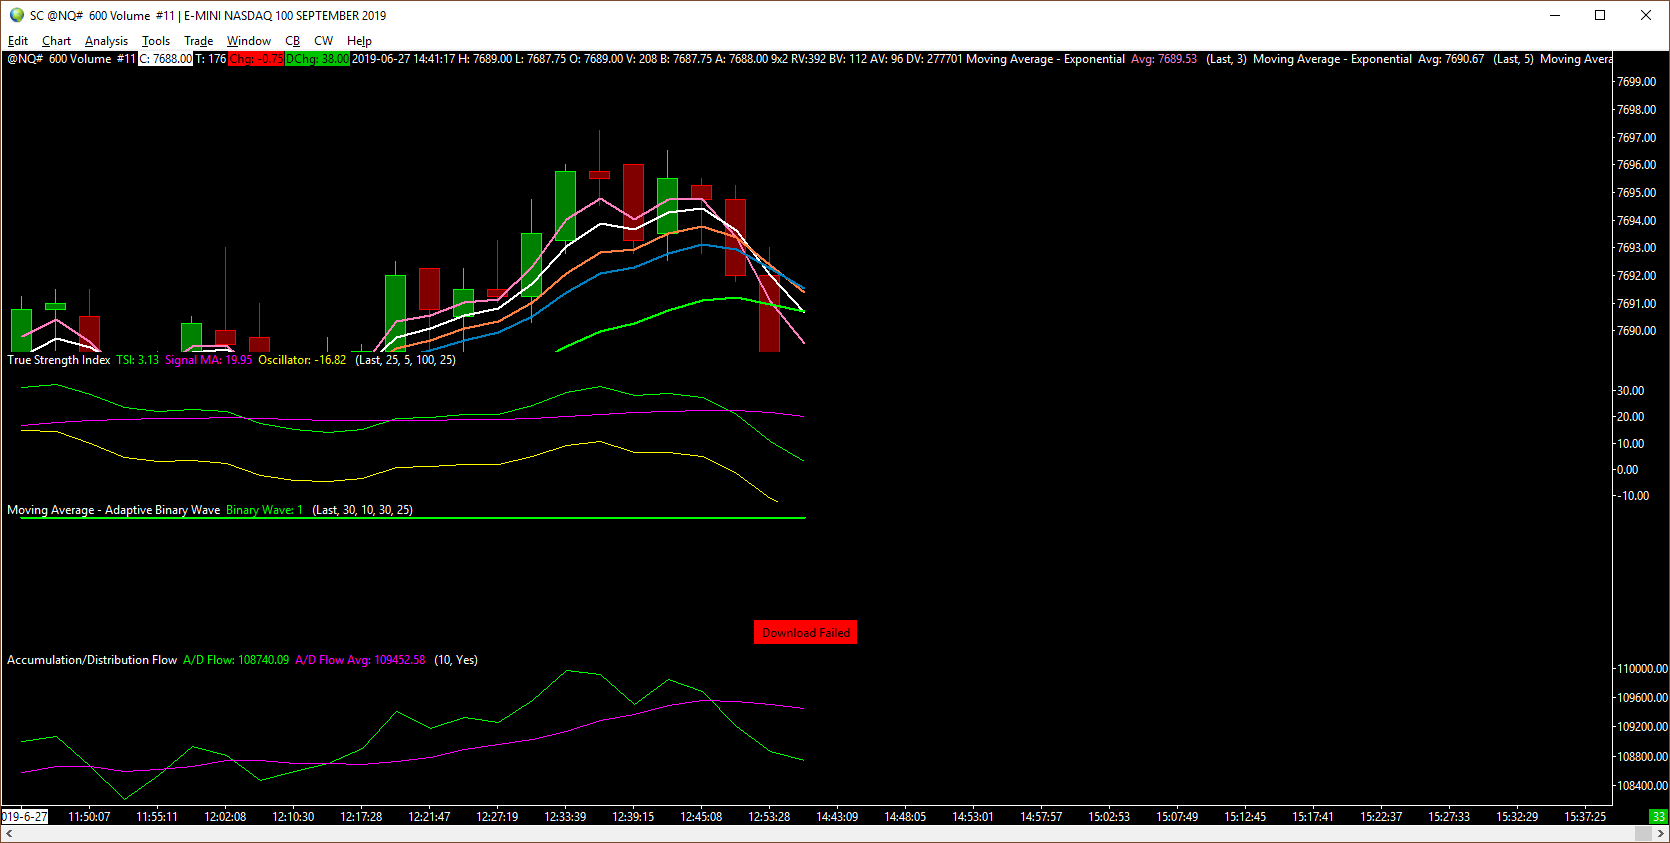Click the 12:33:39 time axis label
This screenshot has height=843, width=1670.
pos(565,817)
